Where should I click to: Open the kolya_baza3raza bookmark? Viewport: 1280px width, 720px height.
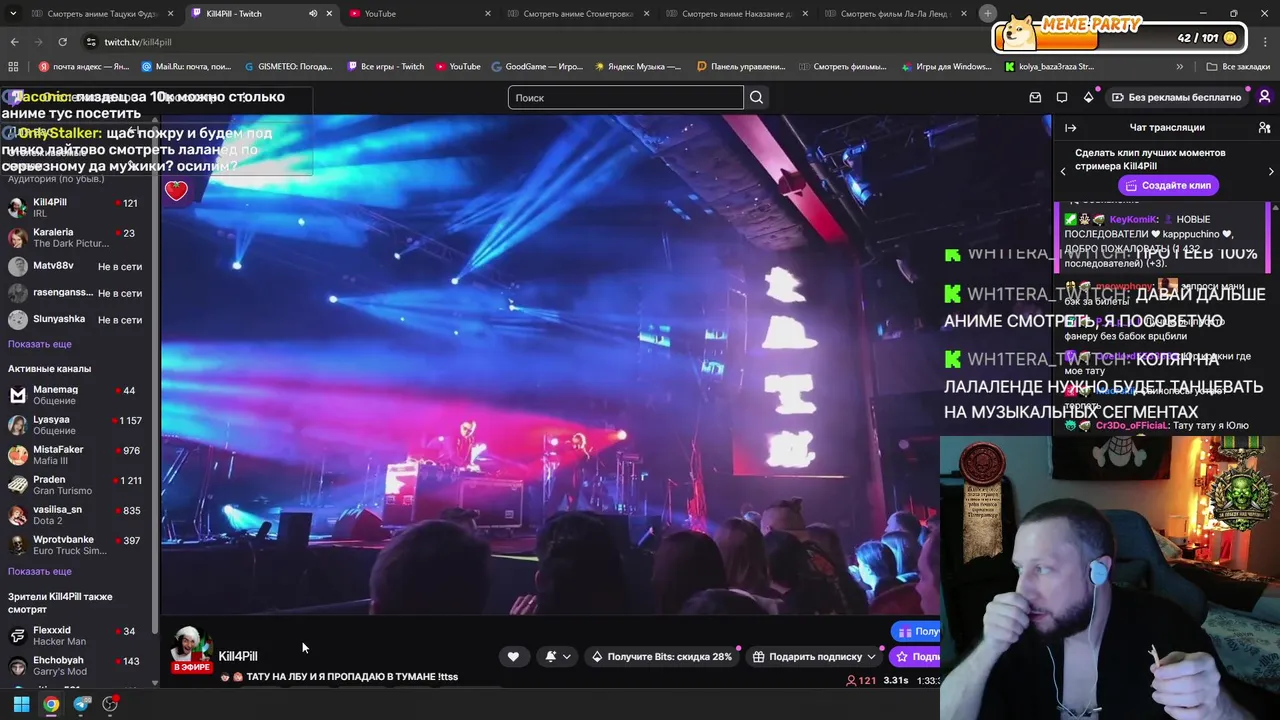point(1049,66)
